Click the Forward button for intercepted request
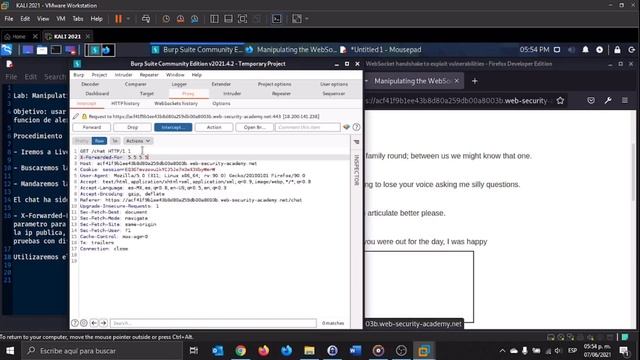Image resolution: width=640 pixels, height=360 pixels. click(92, 127)
